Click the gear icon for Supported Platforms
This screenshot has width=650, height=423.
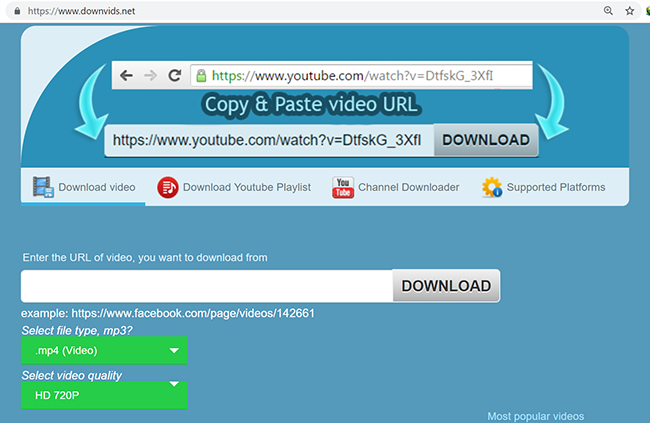click(x=491, y=187)
